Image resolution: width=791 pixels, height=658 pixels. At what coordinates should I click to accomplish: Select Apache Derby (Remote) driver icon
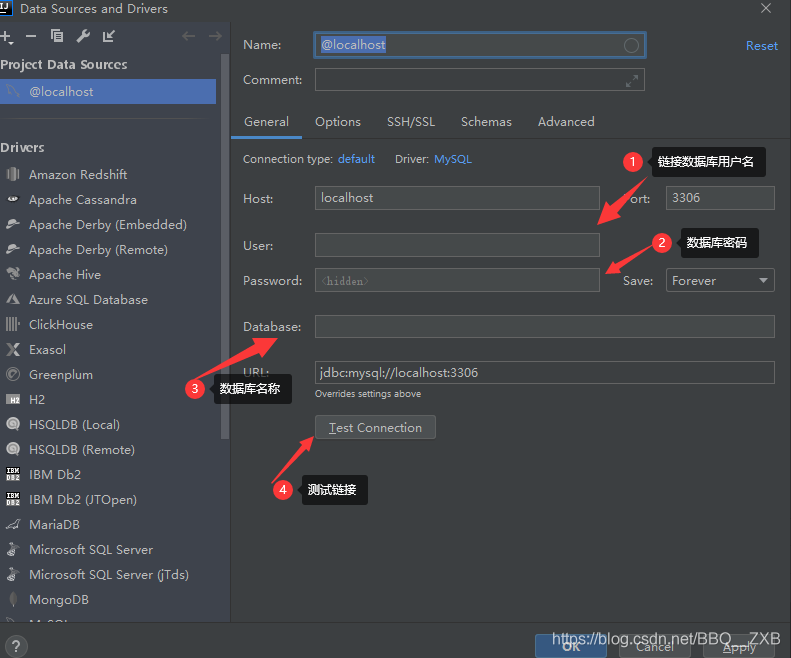tap(13, 249)
